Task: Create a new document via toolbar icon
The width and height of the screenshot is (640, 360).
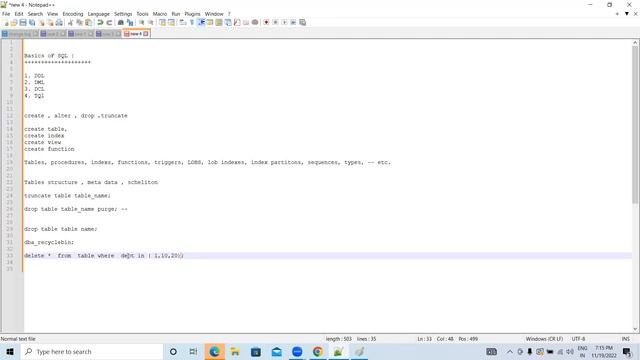Action: (x=6, y=22)
